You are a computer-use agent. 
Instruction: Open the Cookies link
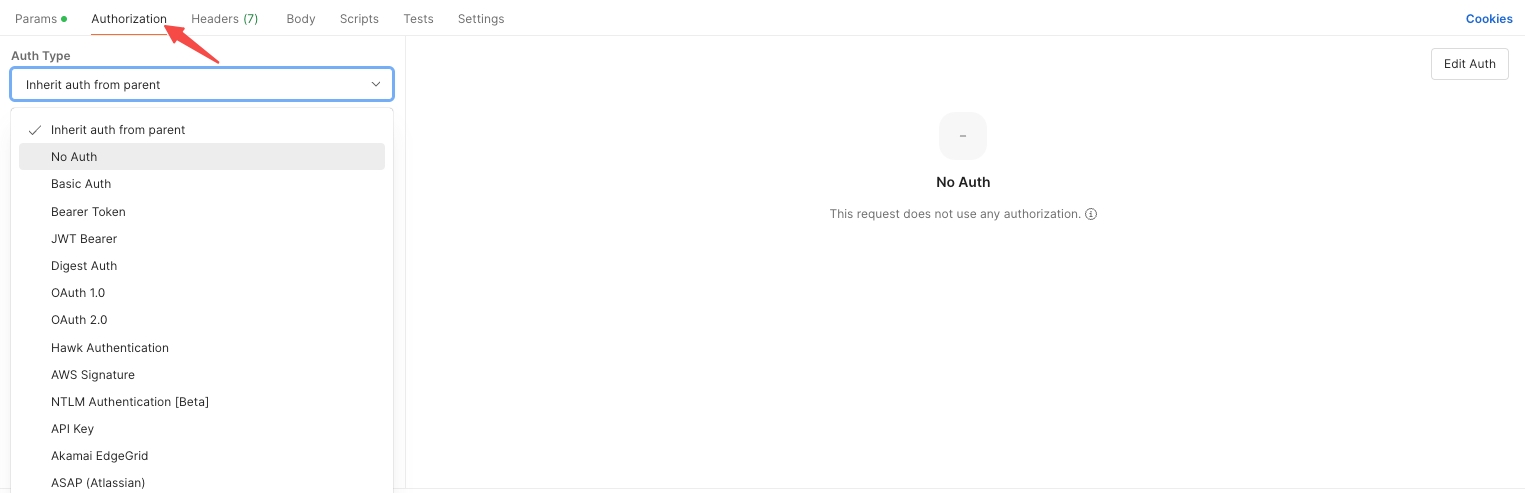(x=1489, y=19)
